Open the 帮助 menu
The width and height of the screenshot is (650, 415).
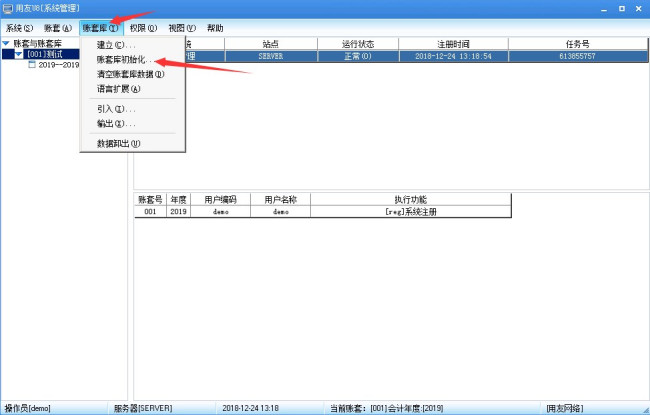[215, 28]
